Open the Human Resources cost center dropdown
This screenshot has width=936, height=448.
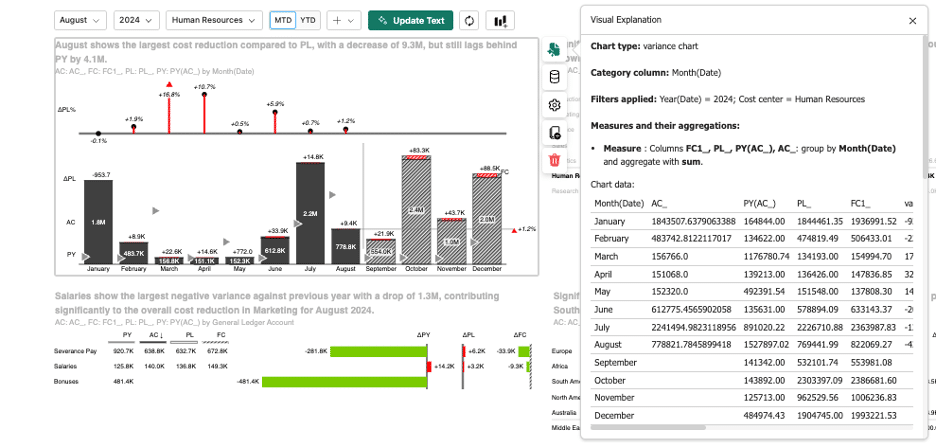(x=214, y=20)
